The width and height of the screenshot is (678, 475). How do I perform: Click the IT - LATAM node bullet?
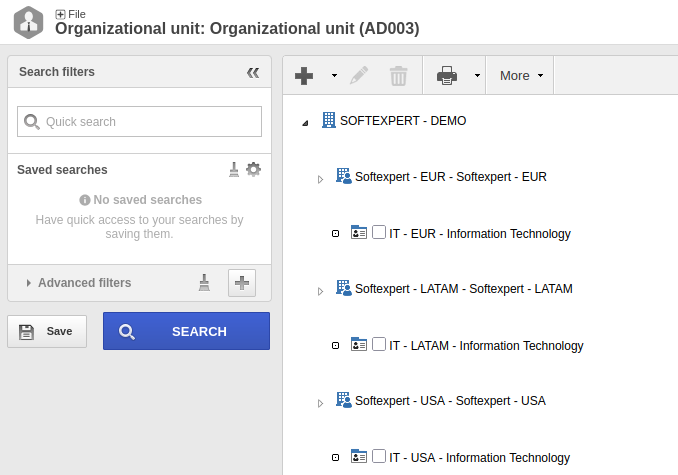[336, 346]
